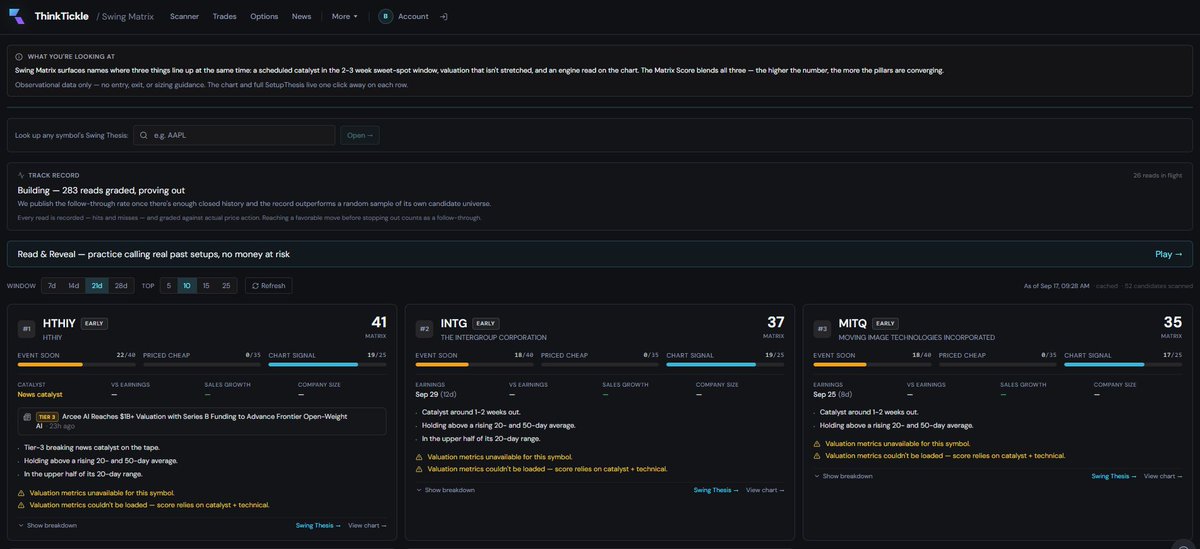Click the 'News catalyst' label on HTHIY

tap(40, 394)
